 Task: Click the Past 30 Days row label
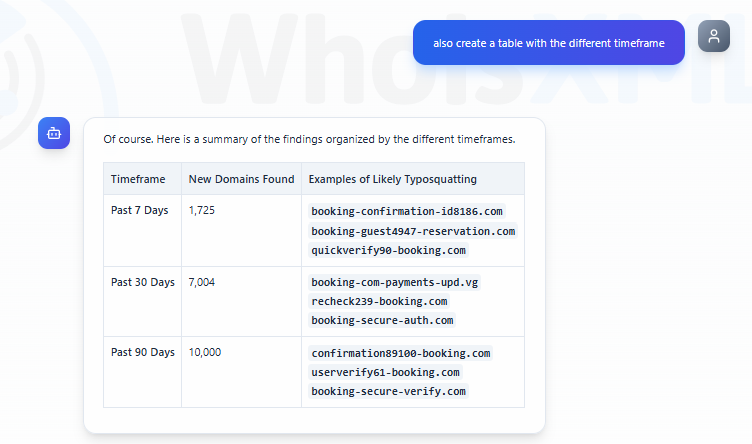pos(142,283)
